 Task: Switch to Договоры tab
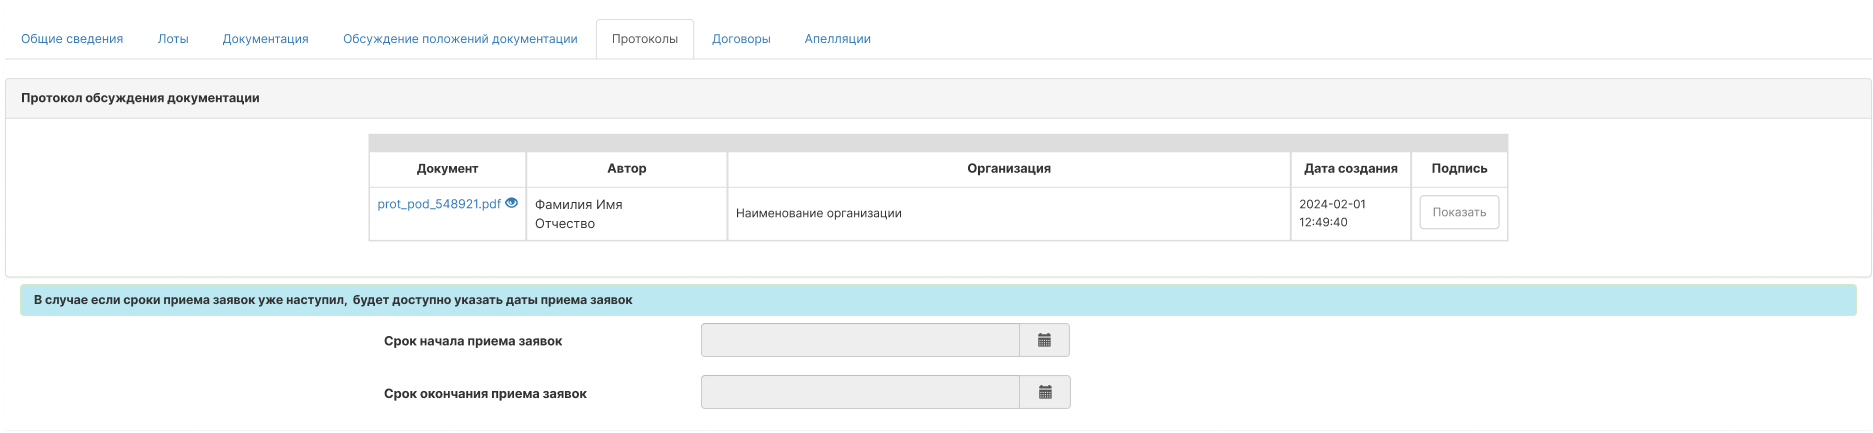(x=741, y=39)
